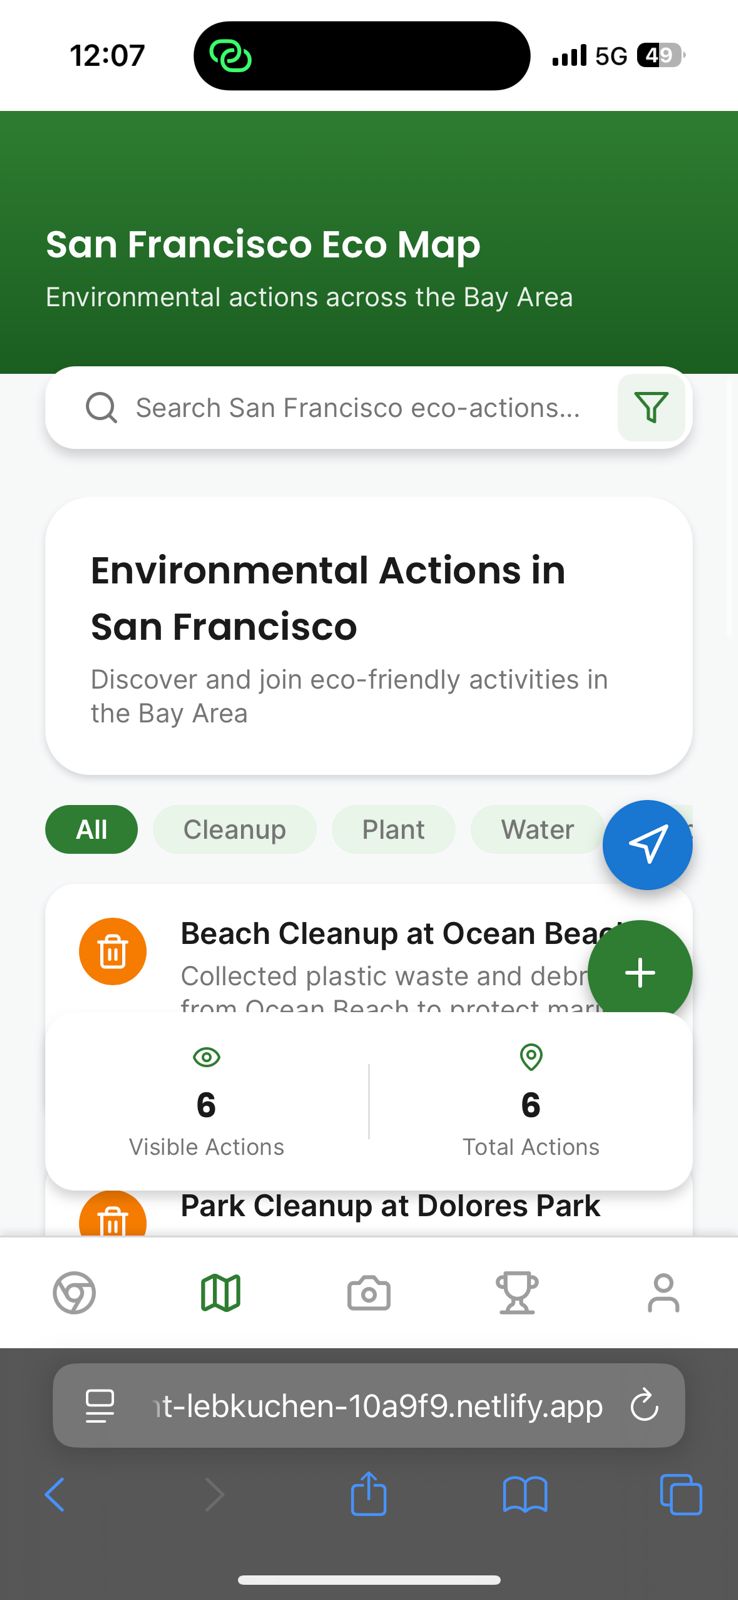This screenshot has height=1600, width=738.
Task: Open Safari tabs overview button
Action: [x=681, y=1495]
